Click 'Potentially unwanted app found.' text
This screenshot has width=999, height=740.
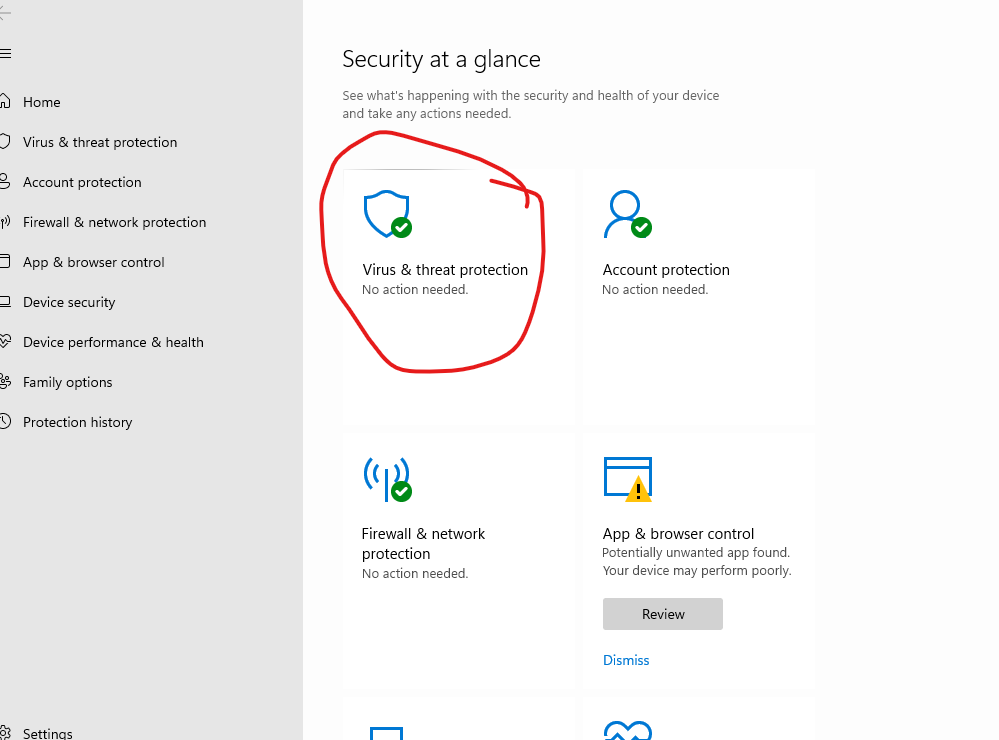click(x=696, y=553)
